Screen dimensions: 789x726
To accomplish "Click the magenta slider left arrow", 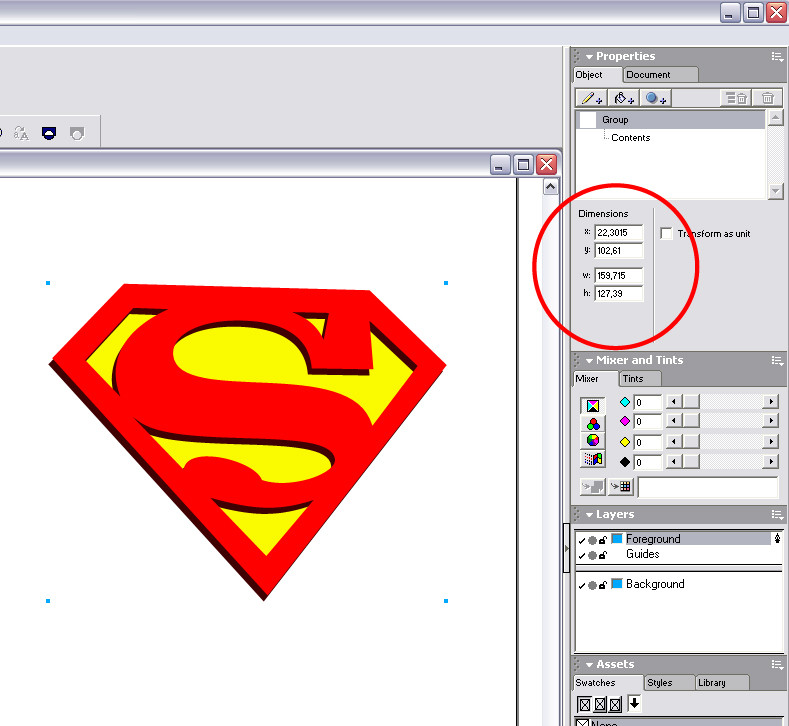I will 674,421.
